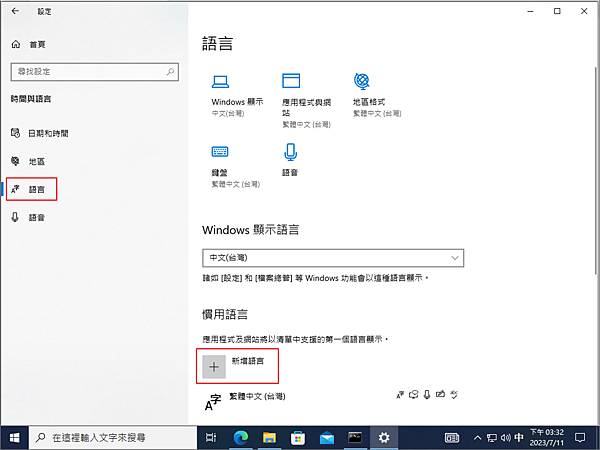Viewport: 600px width, 450px height.
Task: Click the handwriting icon for 繁體中文
Action: [x=440, y=394]
